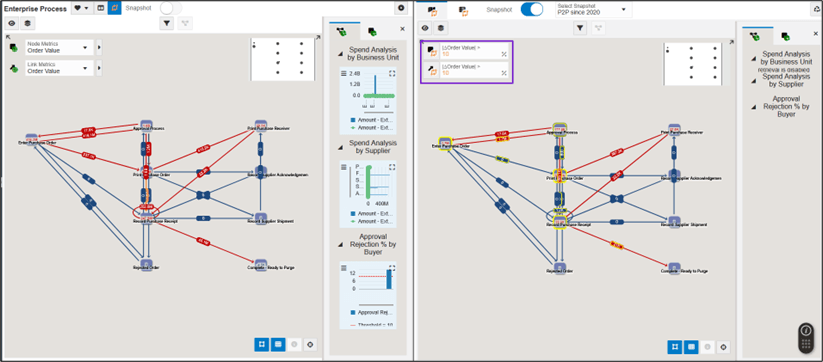Click the link metrics icon in left pane
This screenshot has height=362, width=823.
point(13,68)
